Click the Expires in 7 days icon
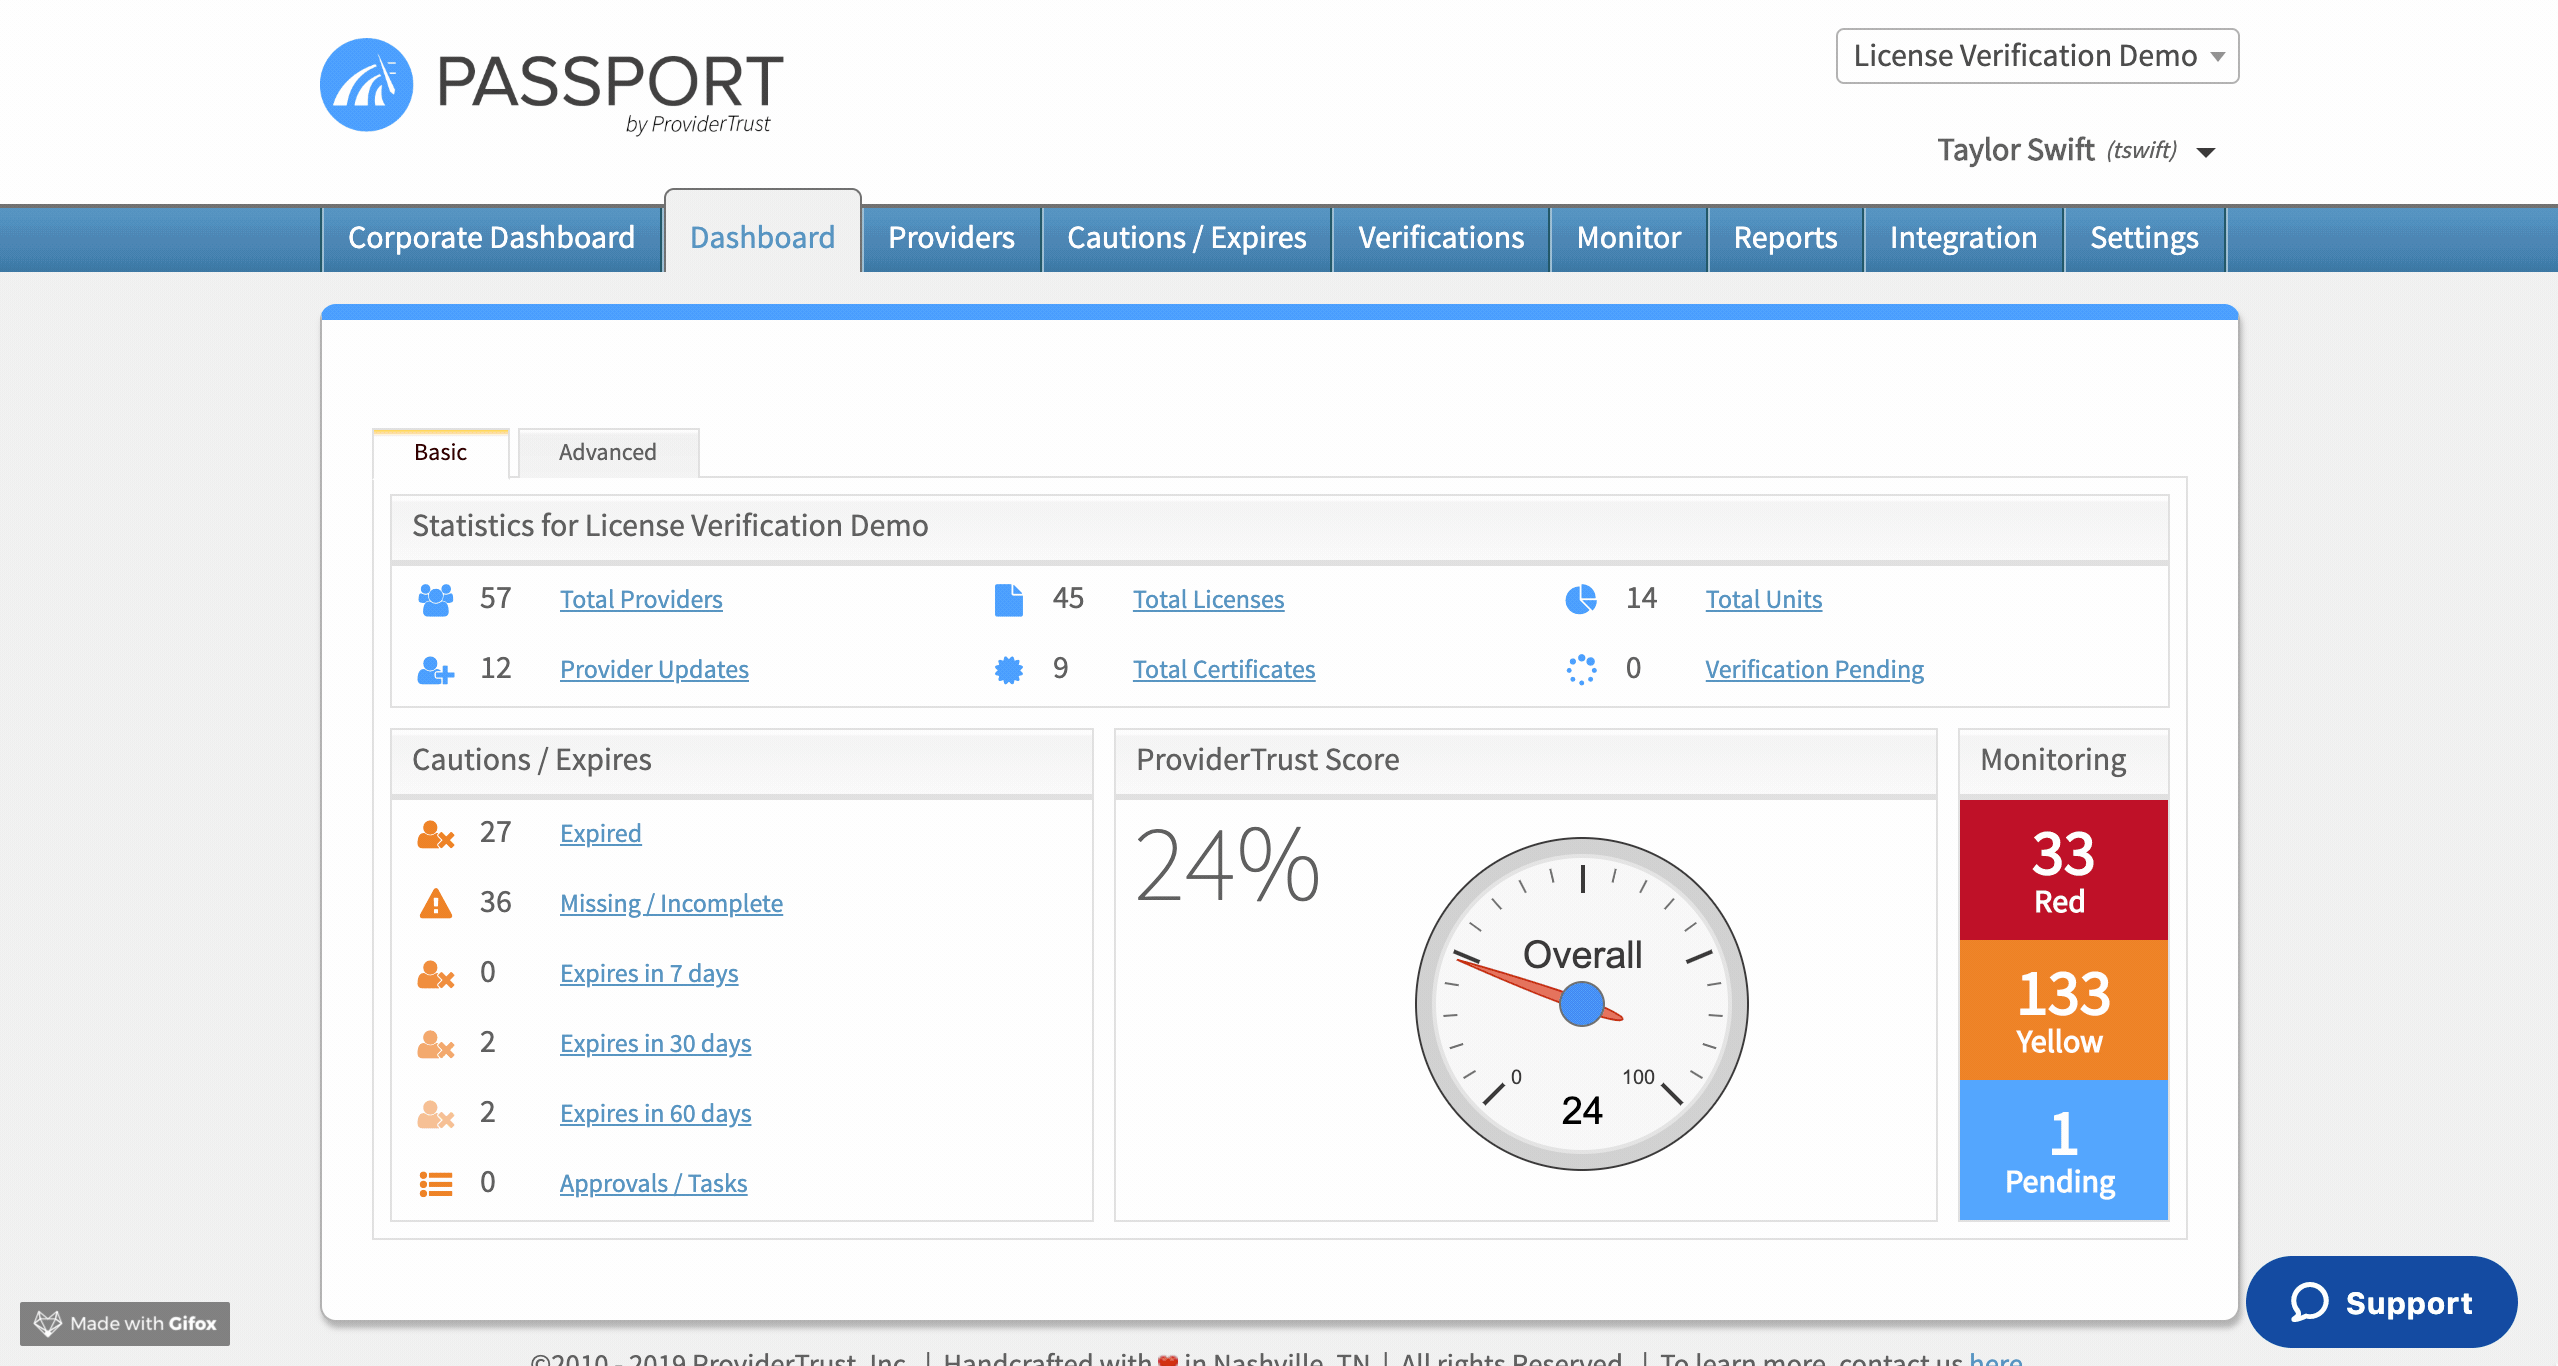 [435, 973]
